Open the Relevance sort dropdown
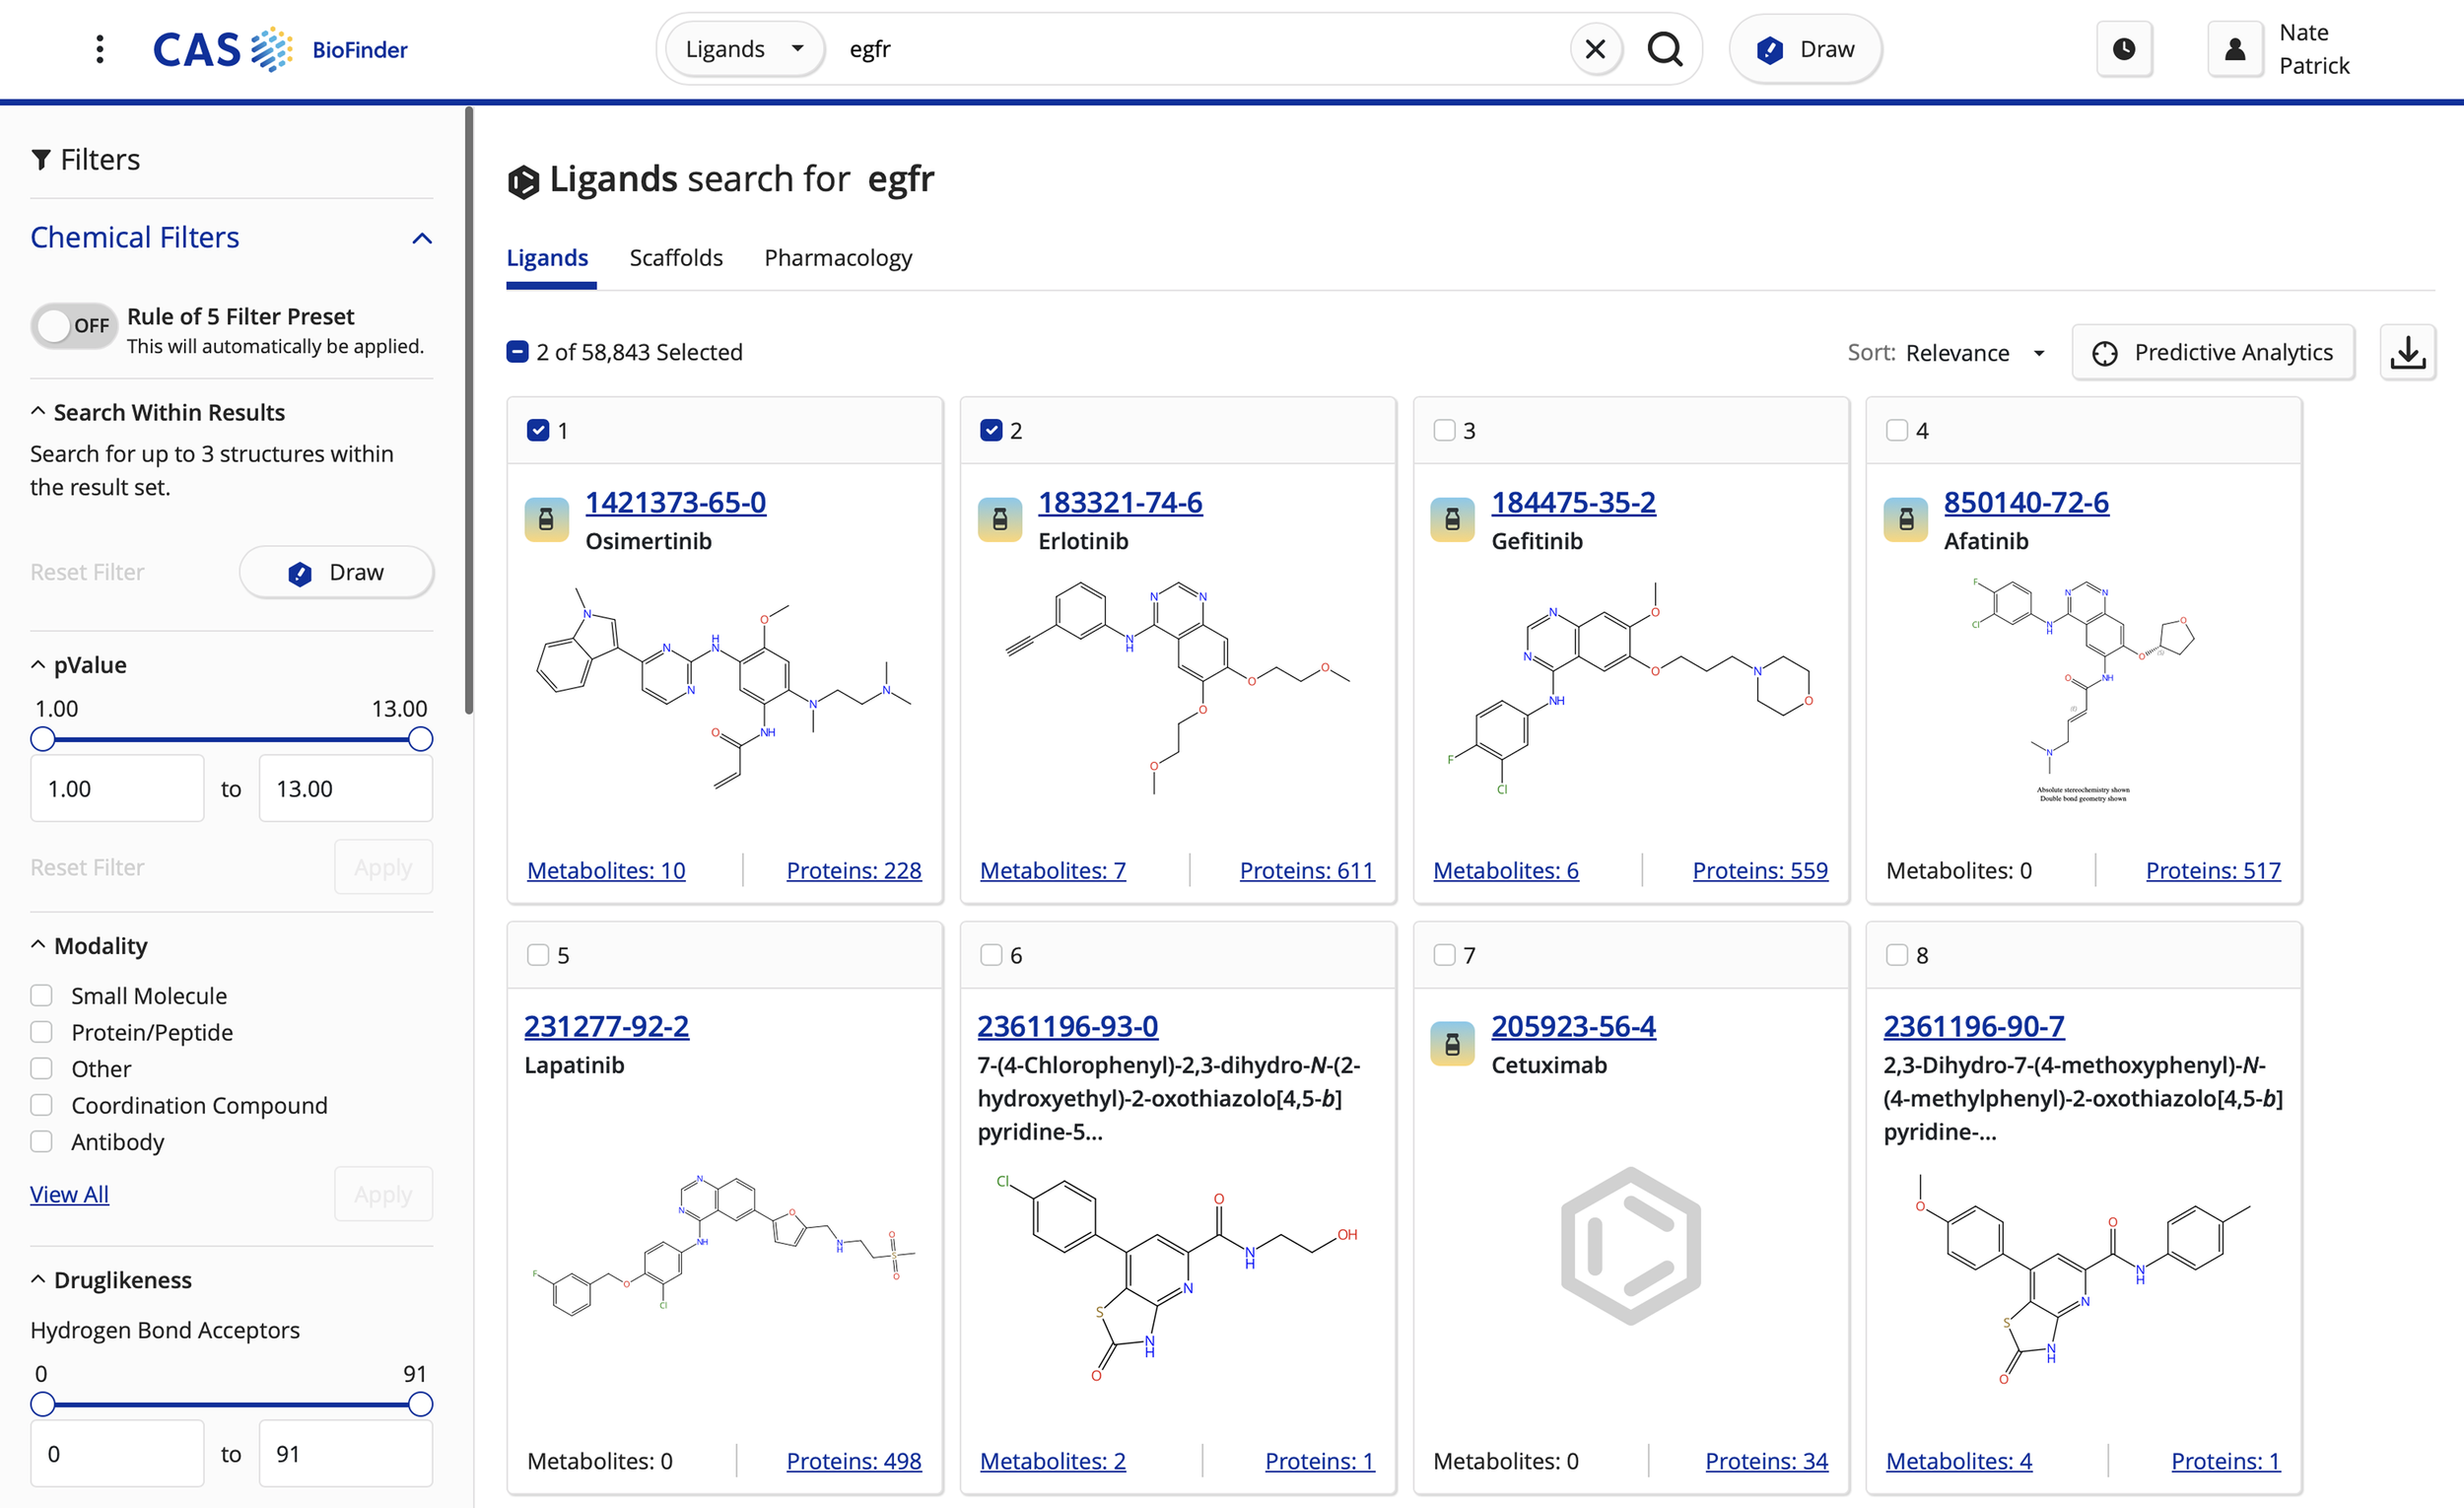Viewport: 2464px width, 1508px height. pyautogui.click(x=1975, y=352)
